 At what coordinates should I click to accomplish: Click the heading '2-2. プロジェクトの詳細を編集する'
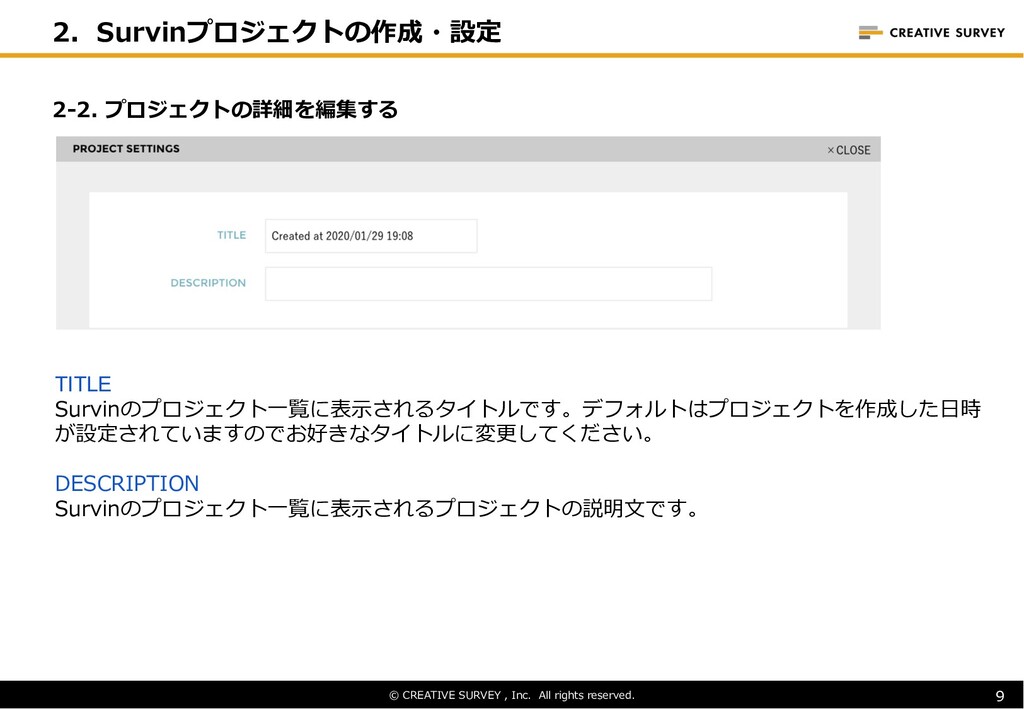pyautogui.click(x=225, y=109)
